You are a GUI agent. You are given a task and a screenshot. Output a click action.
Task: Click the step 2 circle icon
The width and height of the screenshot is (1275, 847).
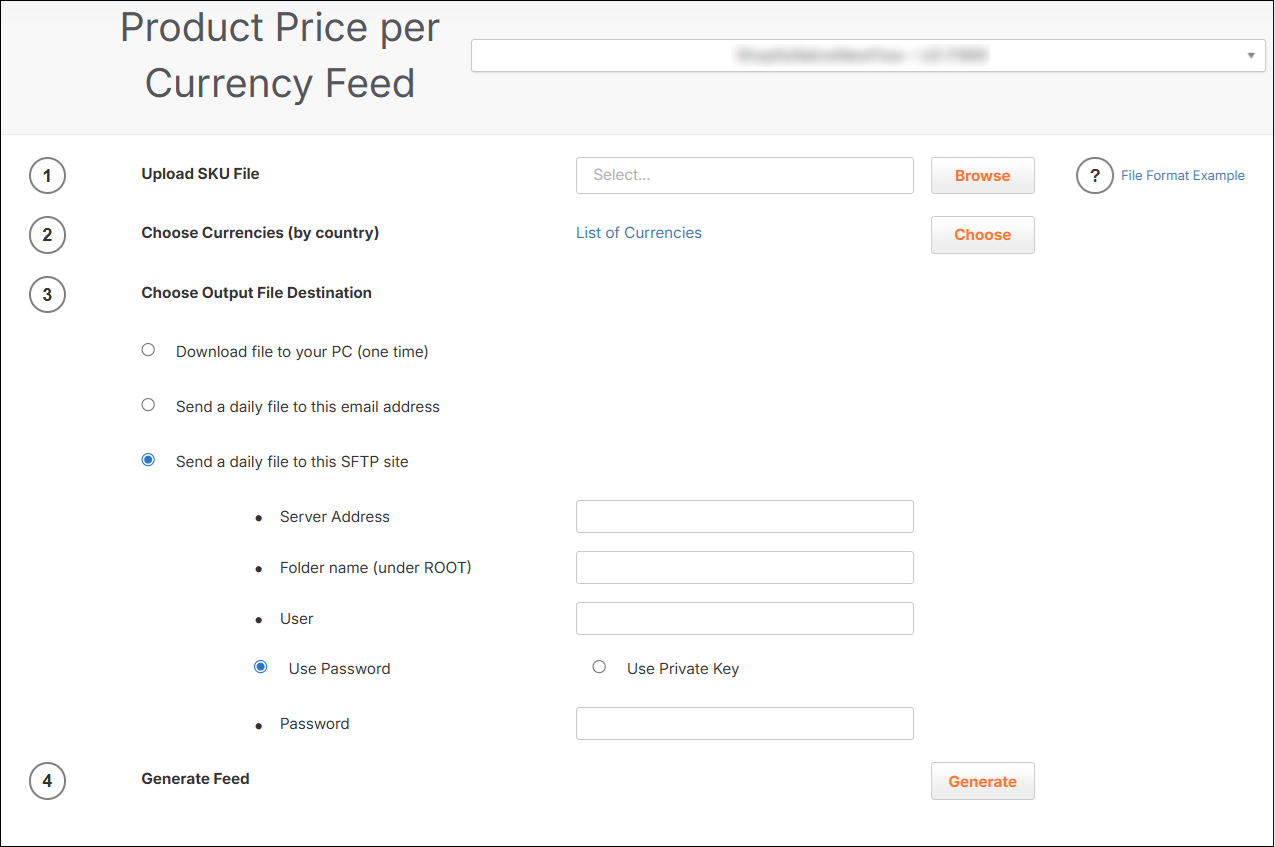pyautogui.click(x=47, y=235)
